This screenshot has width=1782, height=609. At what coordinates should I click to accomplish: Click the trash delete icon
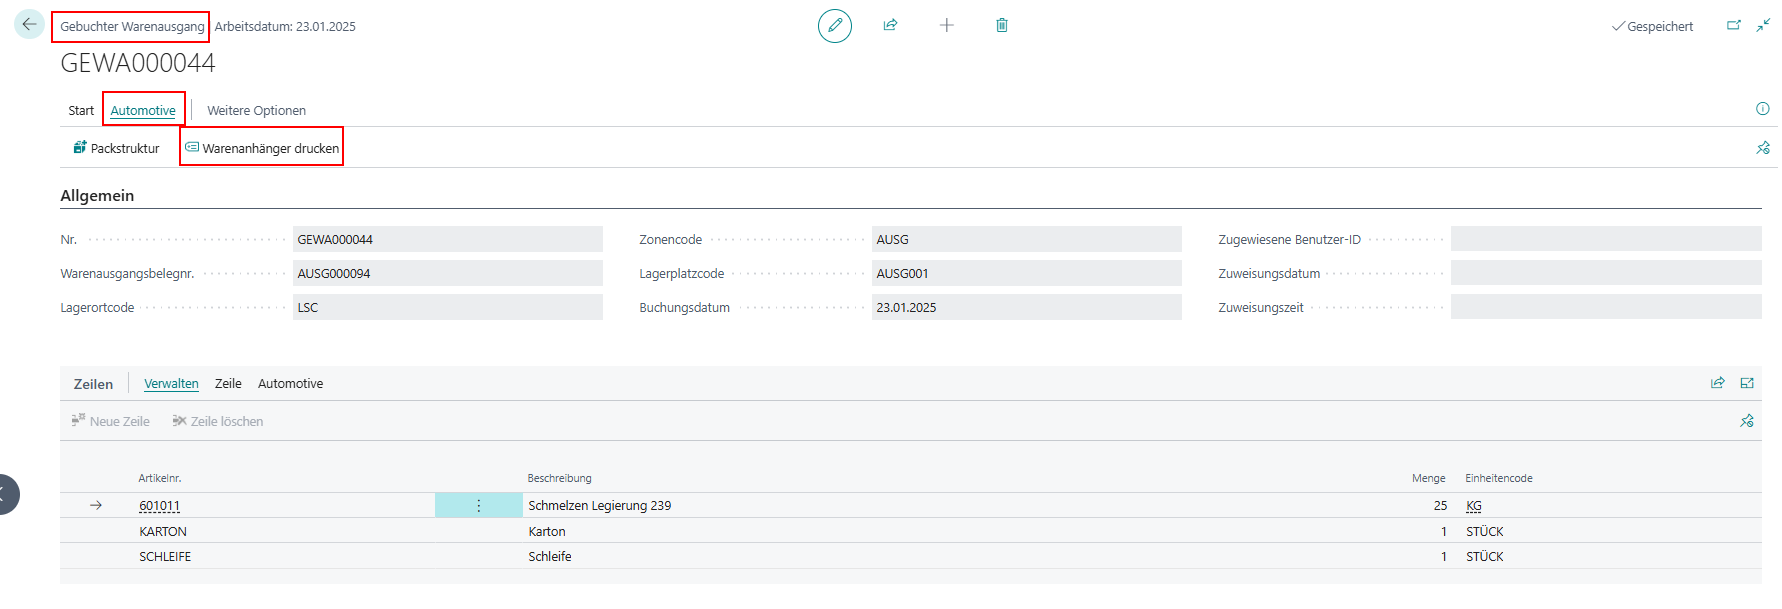1001,25
